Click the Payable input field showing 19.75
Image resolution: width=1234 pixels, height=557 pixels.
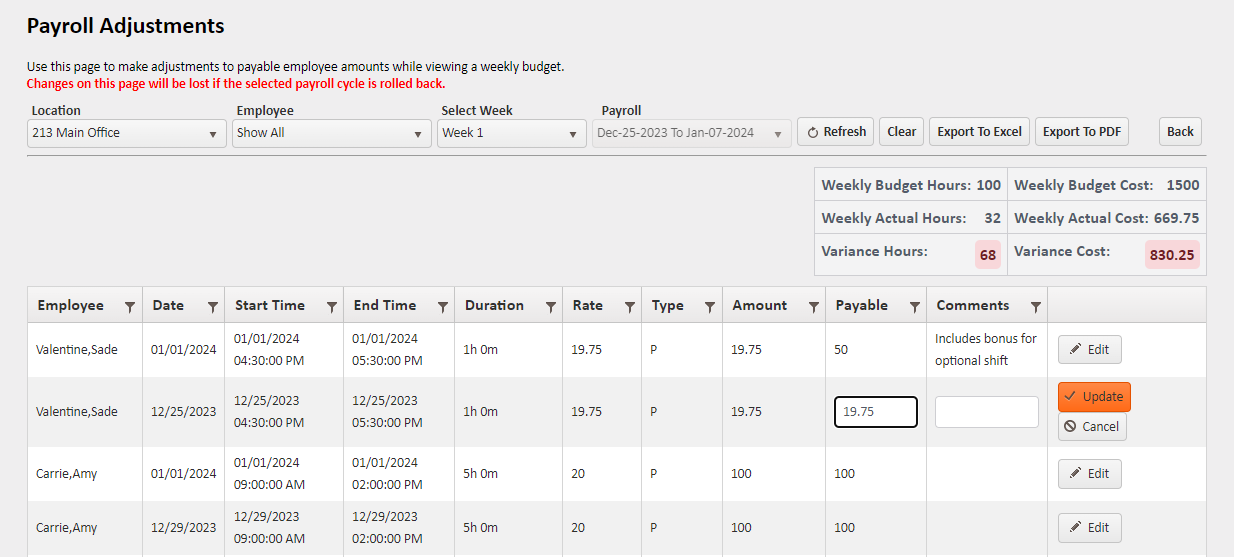(875, 412)
